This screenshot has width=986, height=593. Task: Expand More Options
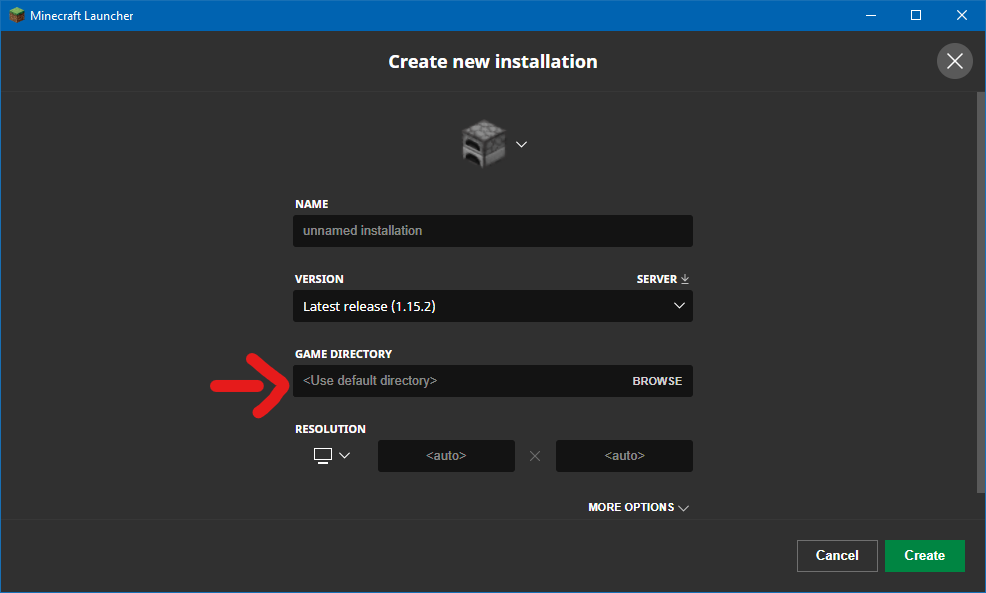coord(638,507)
